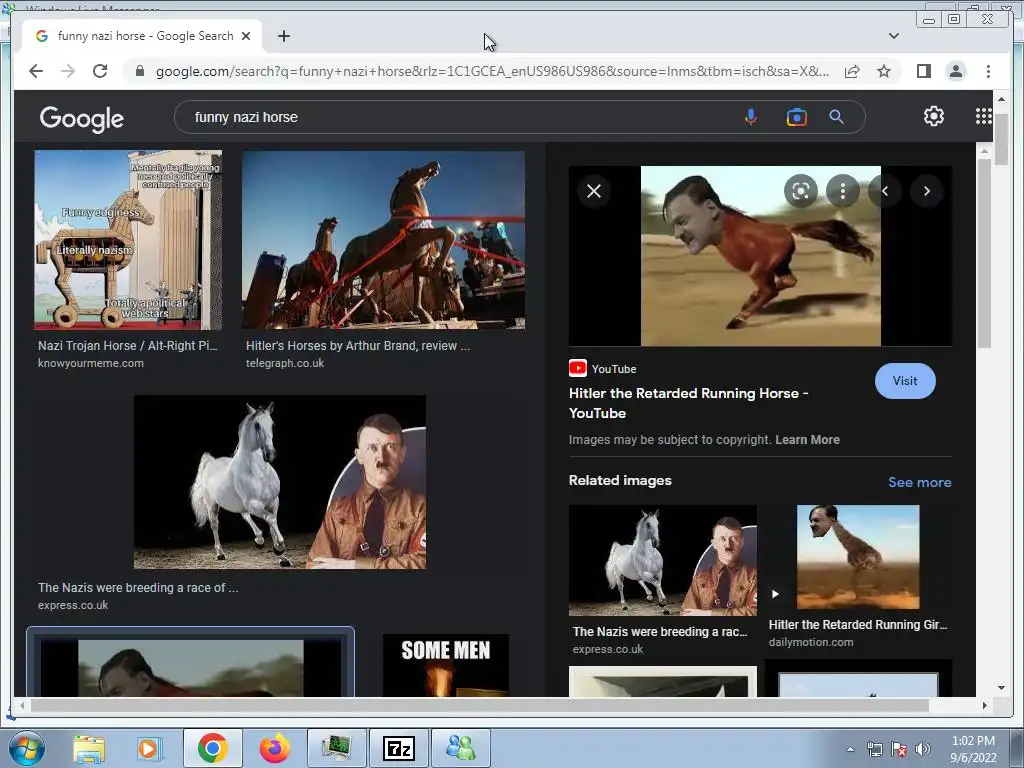Open the related giraffe video thumbnail
Image resolution: width=1024 pixels, height=768 pixels.
858,556
